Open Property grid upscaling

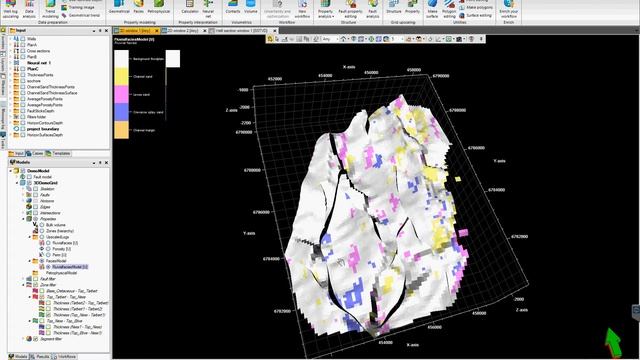click(x=412, y=7)
